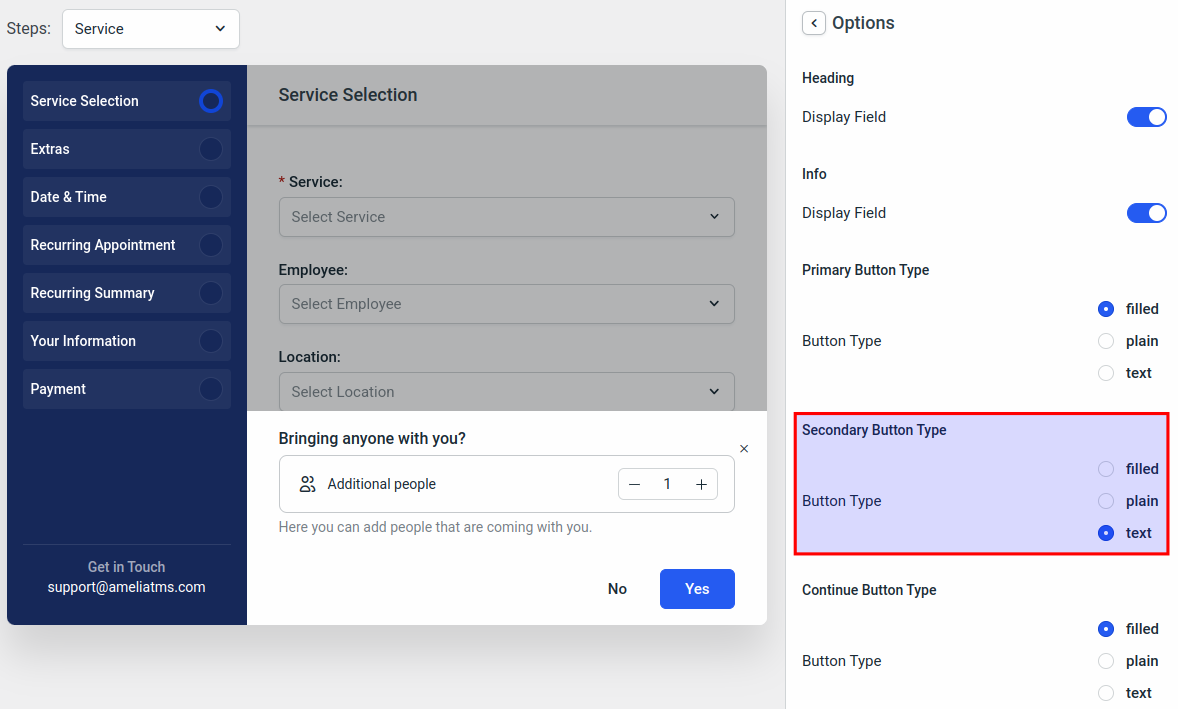Click the Payment step indicator circle
The width and height of the screenshot is (1178, 709).
[210, 389]
